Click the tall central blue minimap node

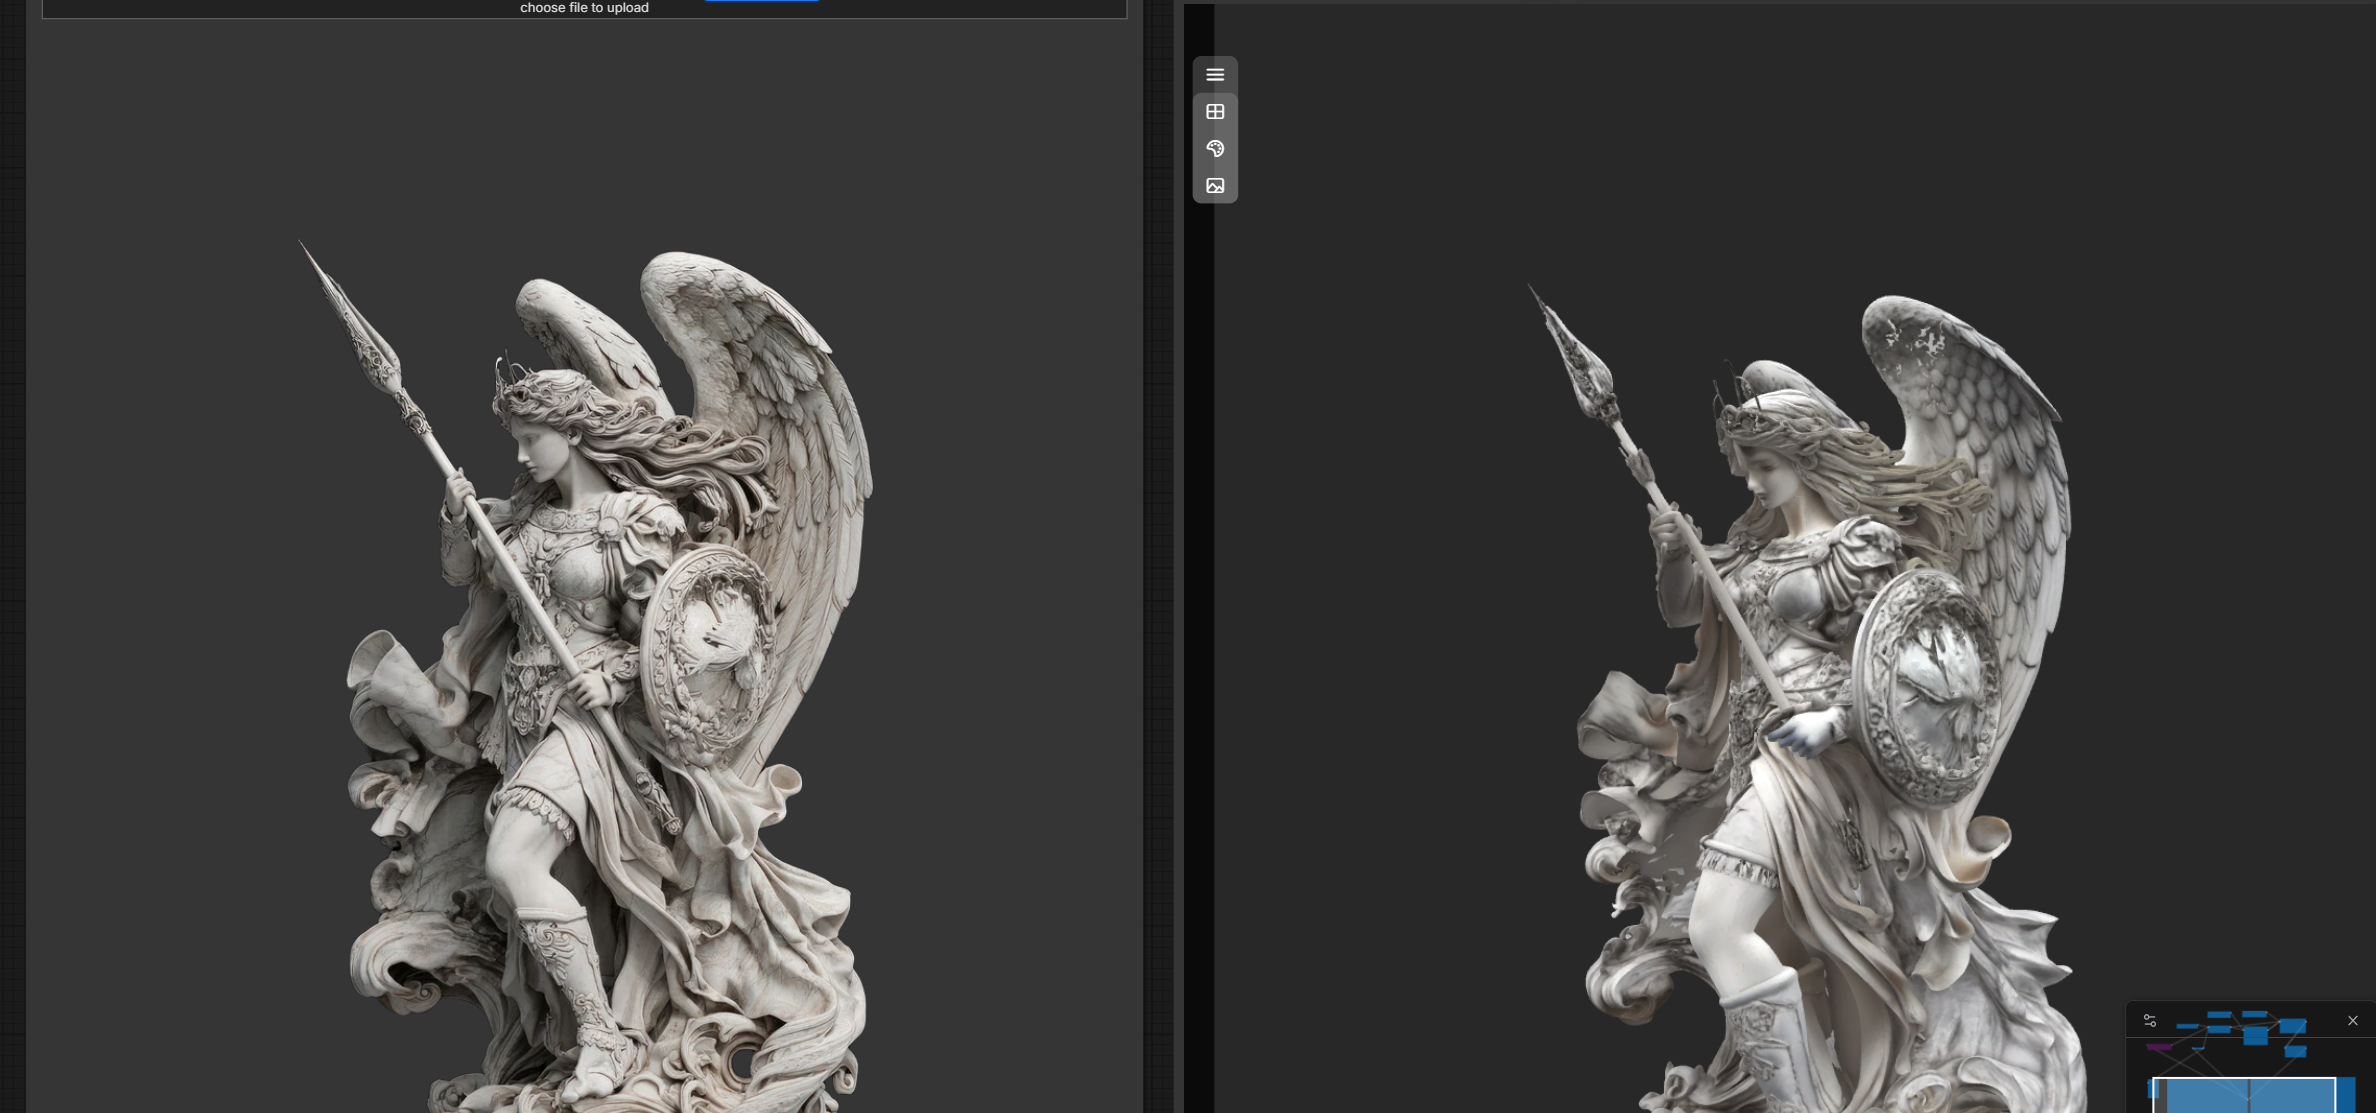[2256, 1036]
